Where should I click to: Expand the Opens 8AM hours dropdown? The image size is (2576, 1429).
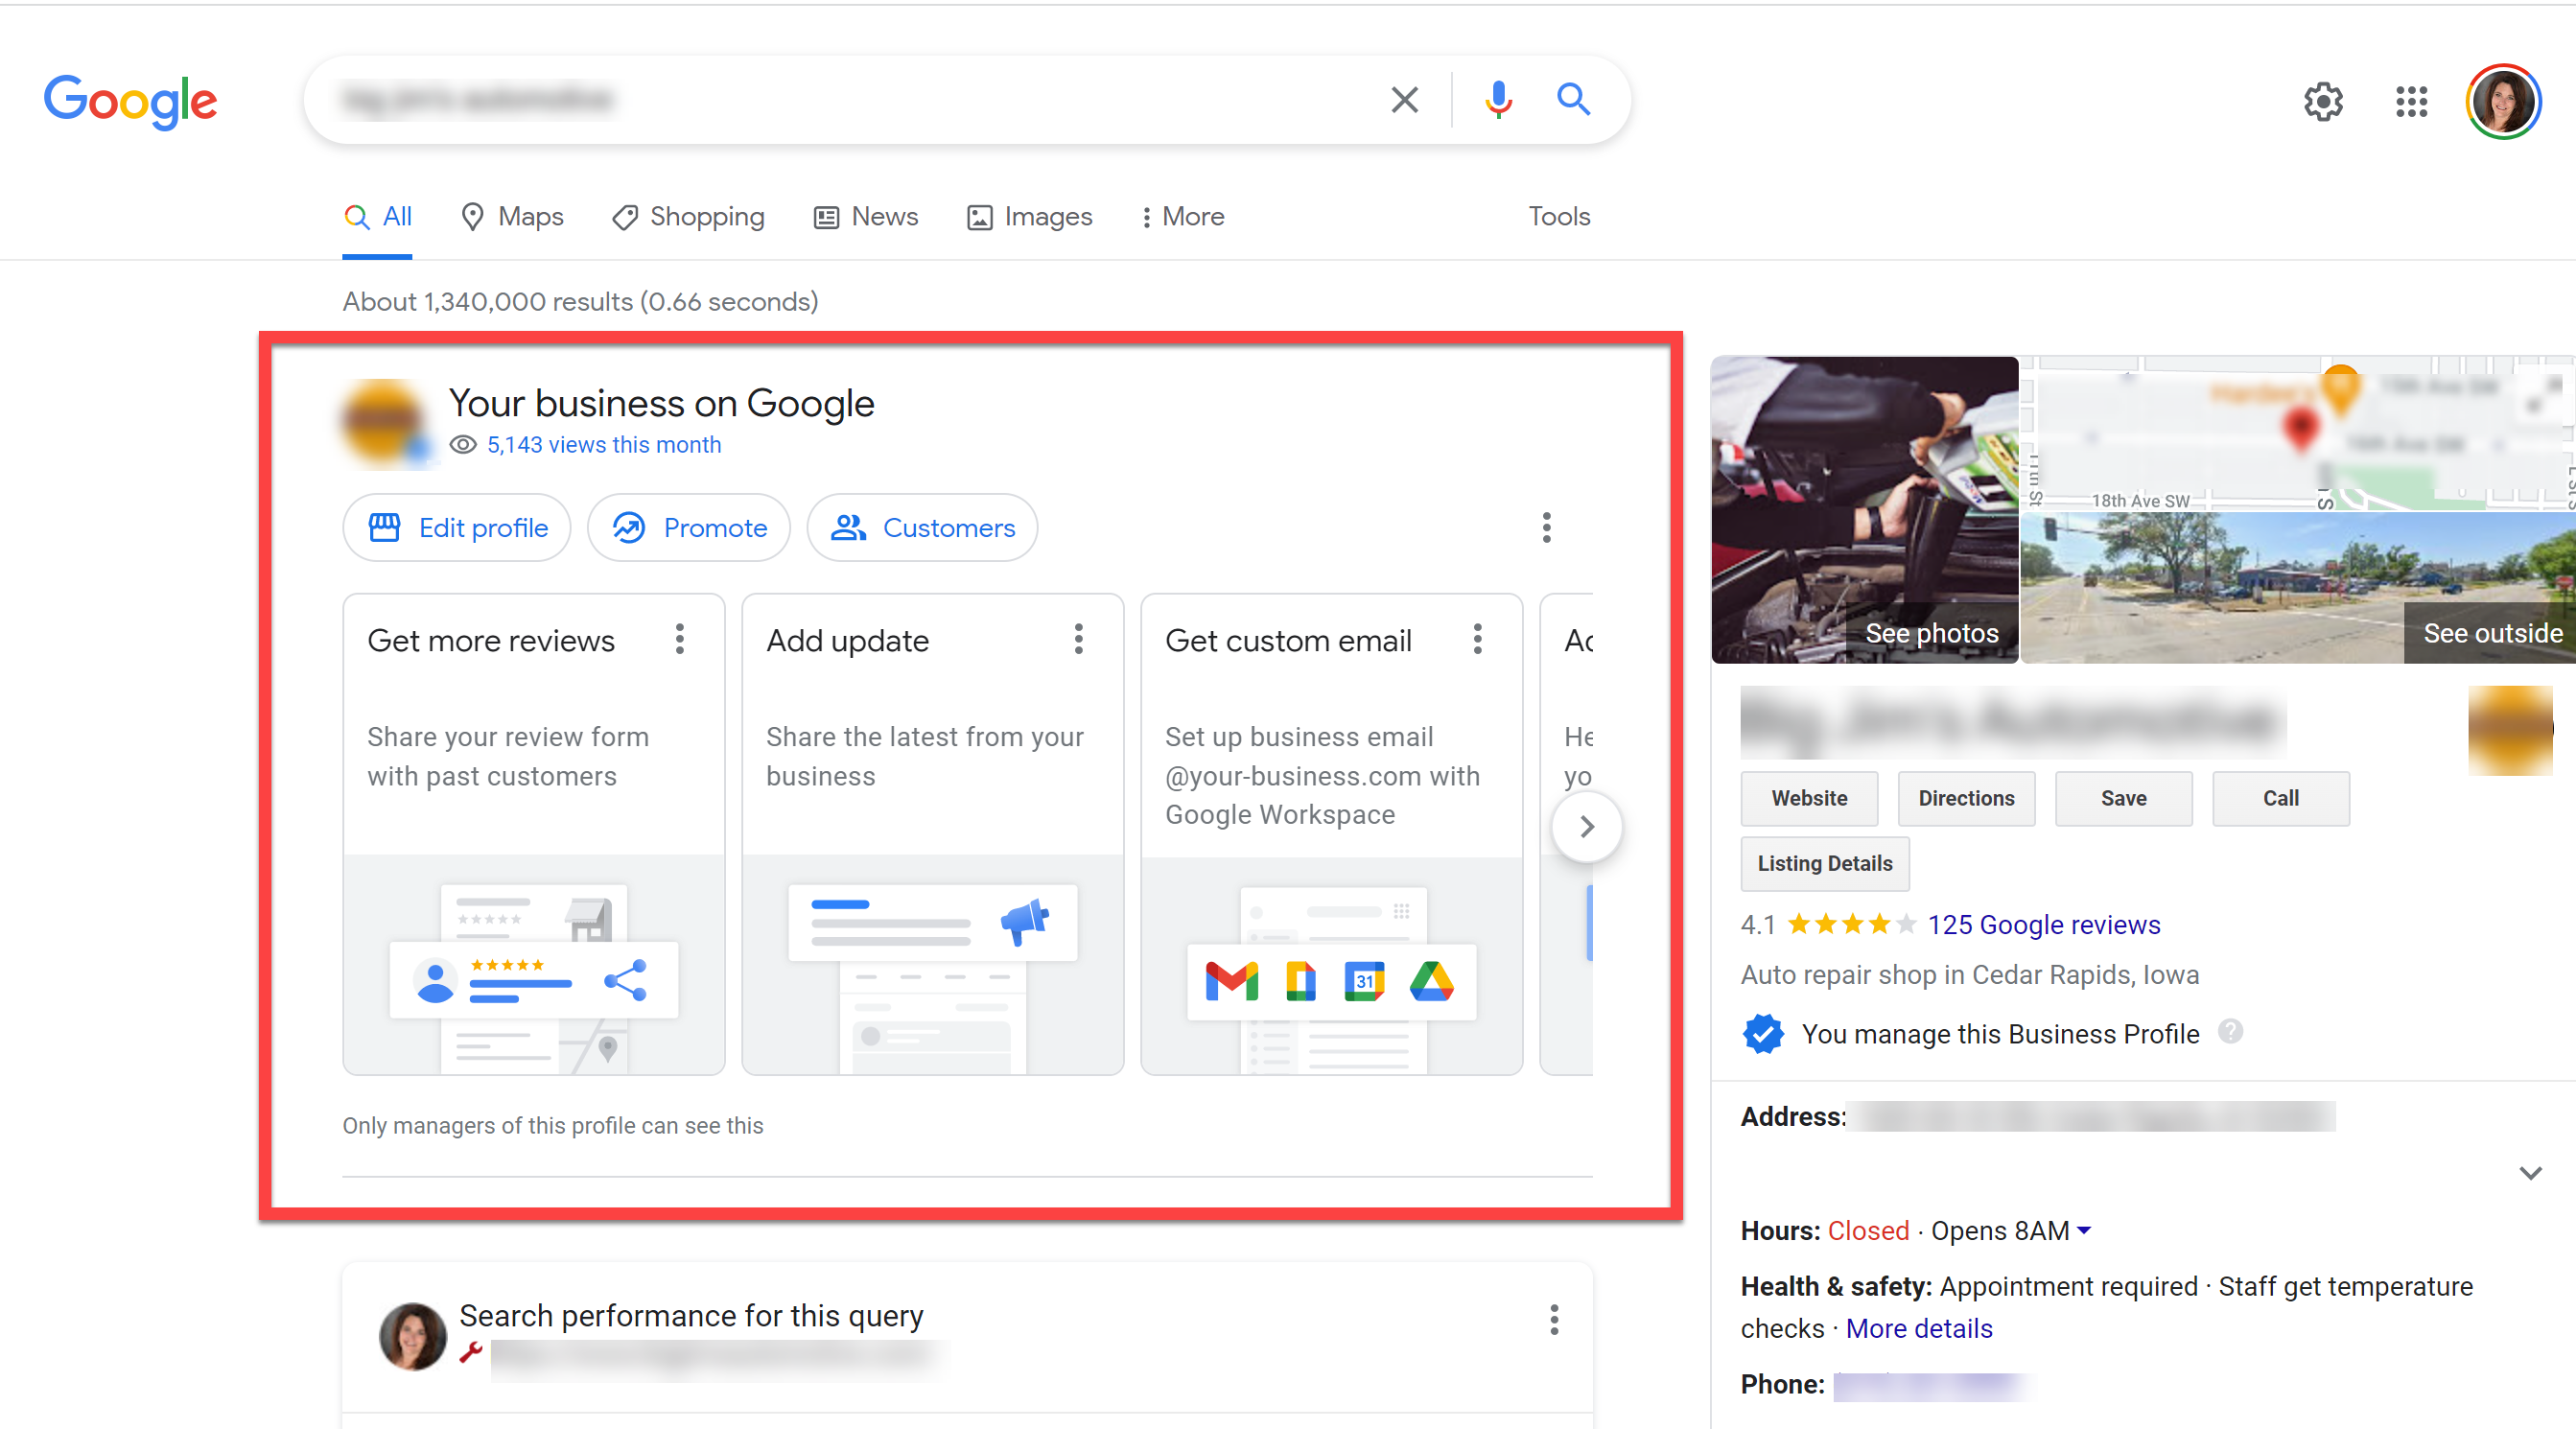click(x=2084, y=1231)
